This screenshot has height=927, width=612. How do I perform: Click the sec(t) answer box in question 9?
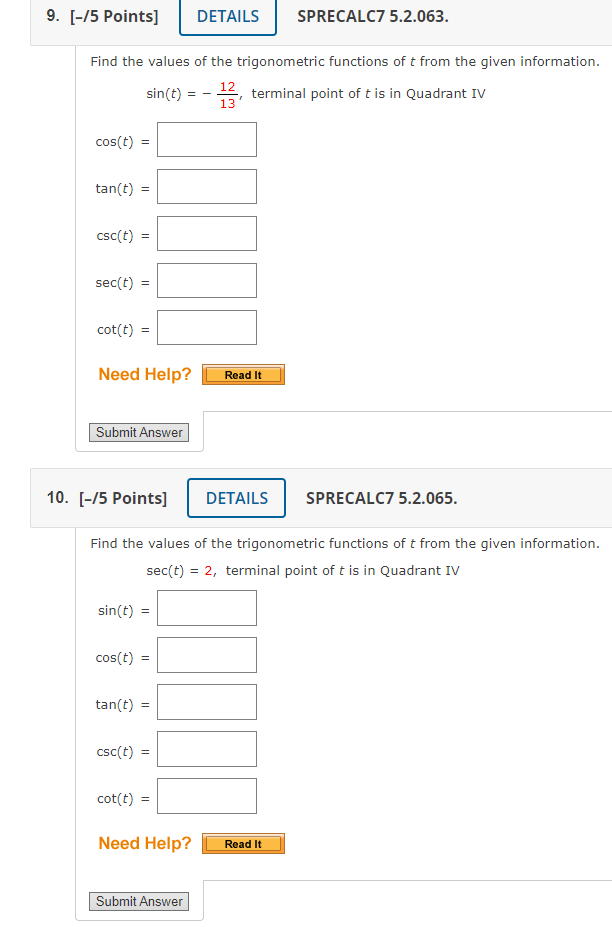click(206, 281)
